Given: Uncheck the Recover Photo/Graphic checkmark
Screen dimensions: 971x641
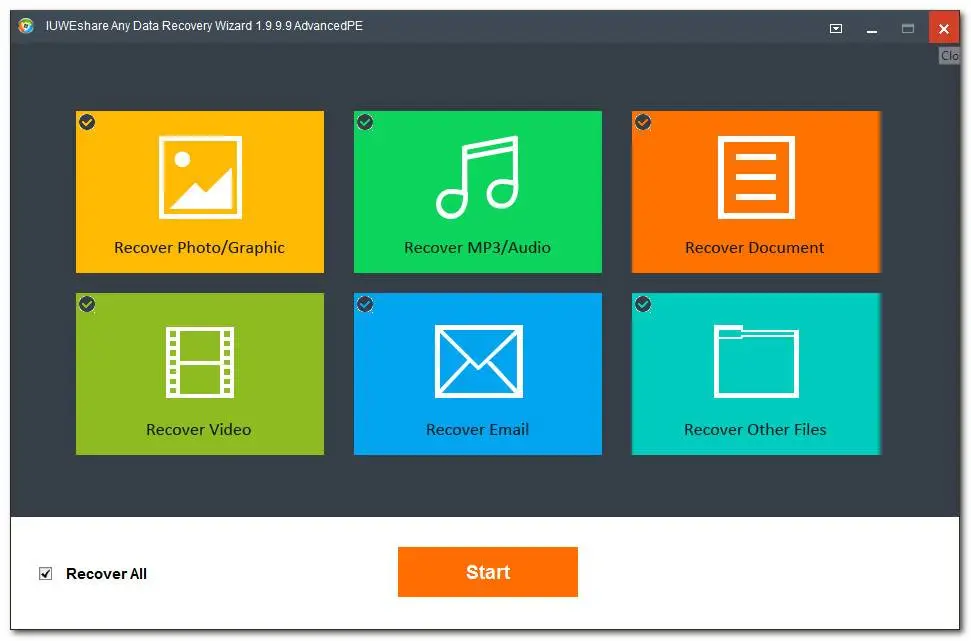Looking at the screenshot, I should (x=87, y=122).
